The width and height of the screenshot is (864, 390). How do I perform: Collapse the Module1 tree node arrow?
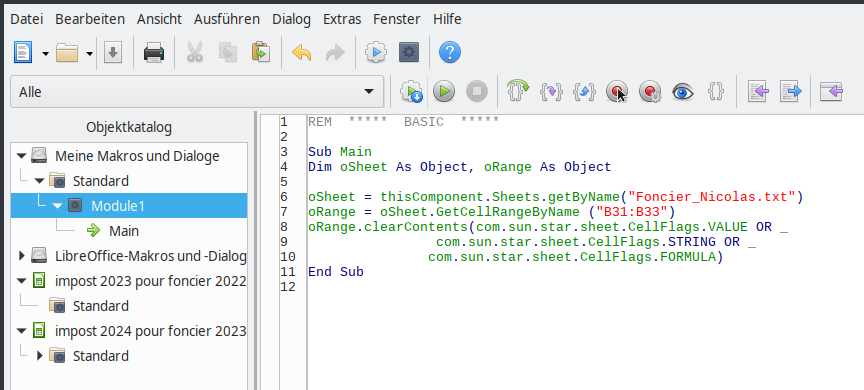pyautogui.click(x=58, y=206)
